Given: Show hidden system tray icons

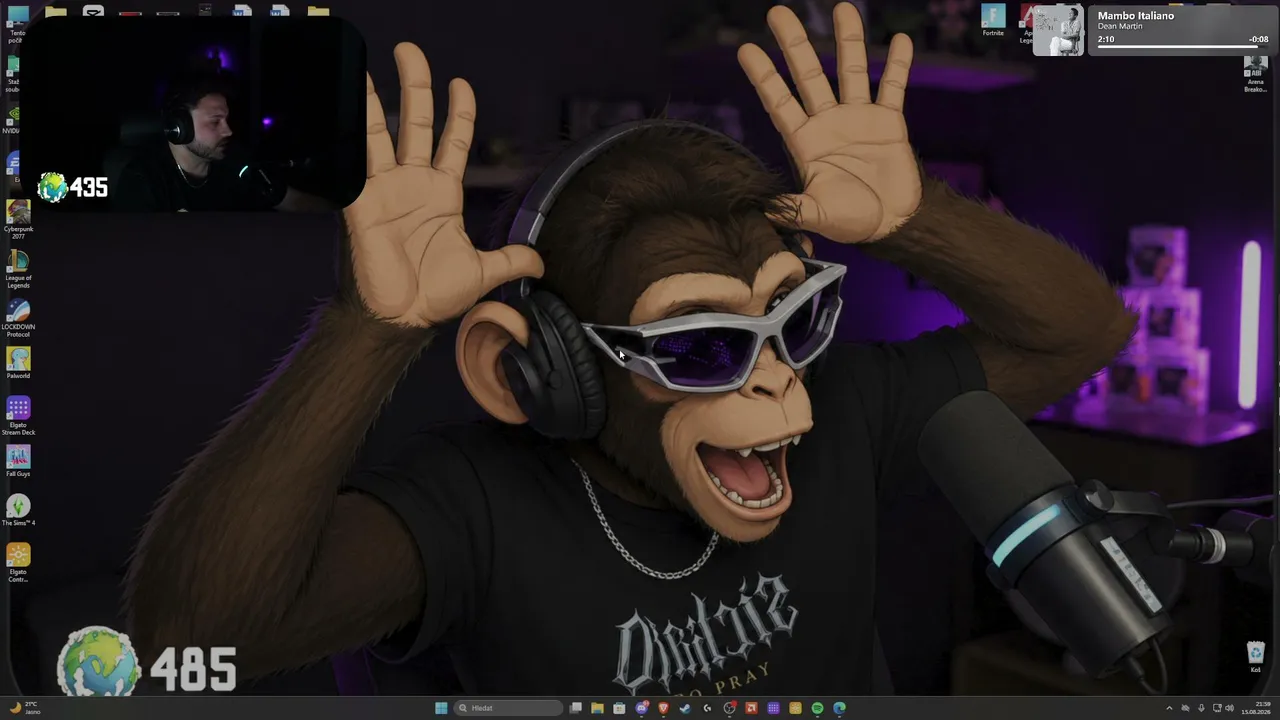Looking at the screenshot, I should click(1169, 708).
